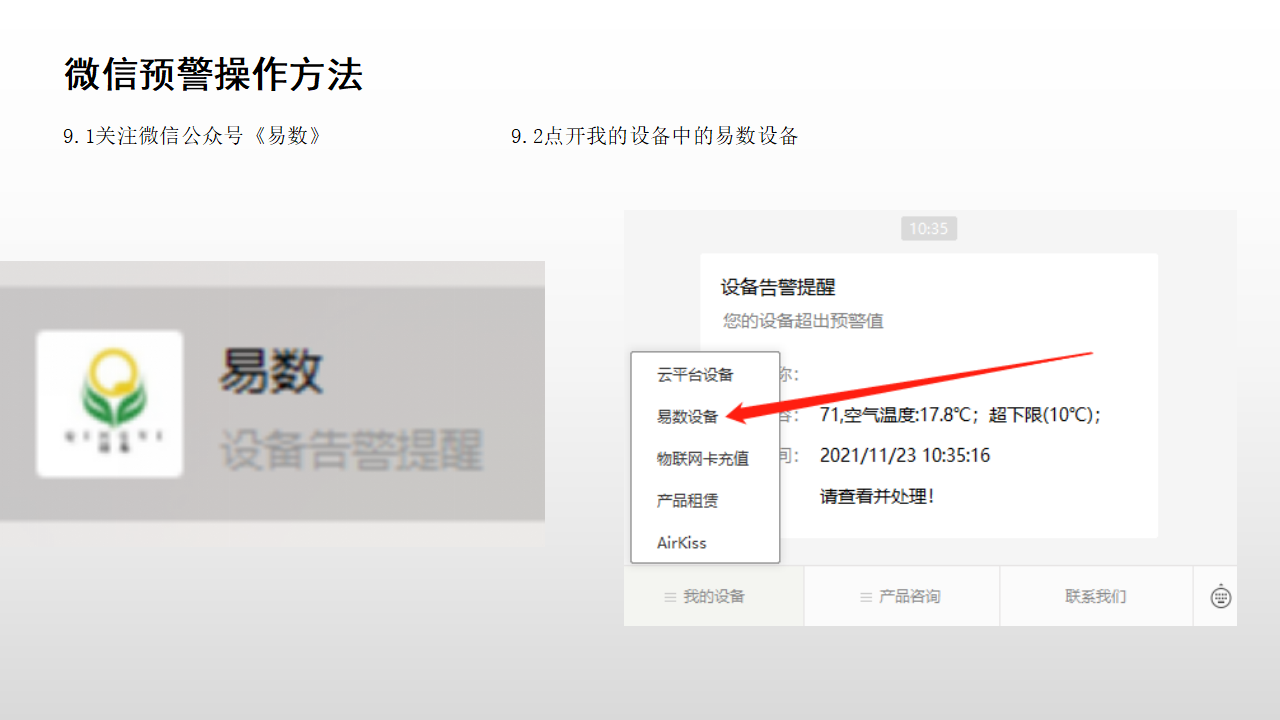Click the 请查看并处理 message text
Image resolution: width=1280 pixels, height=720 pixels.
point(876,497)
